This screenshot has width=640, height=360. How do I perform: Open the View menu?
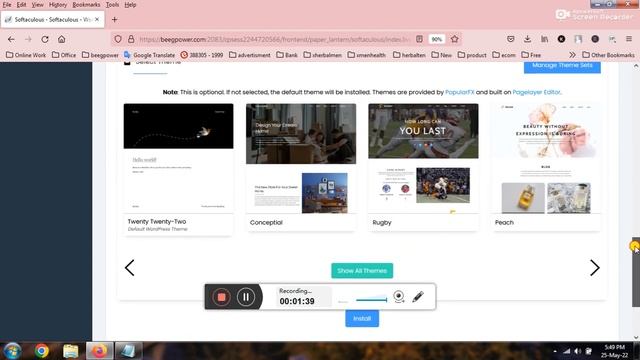click(x=38, y=5)
